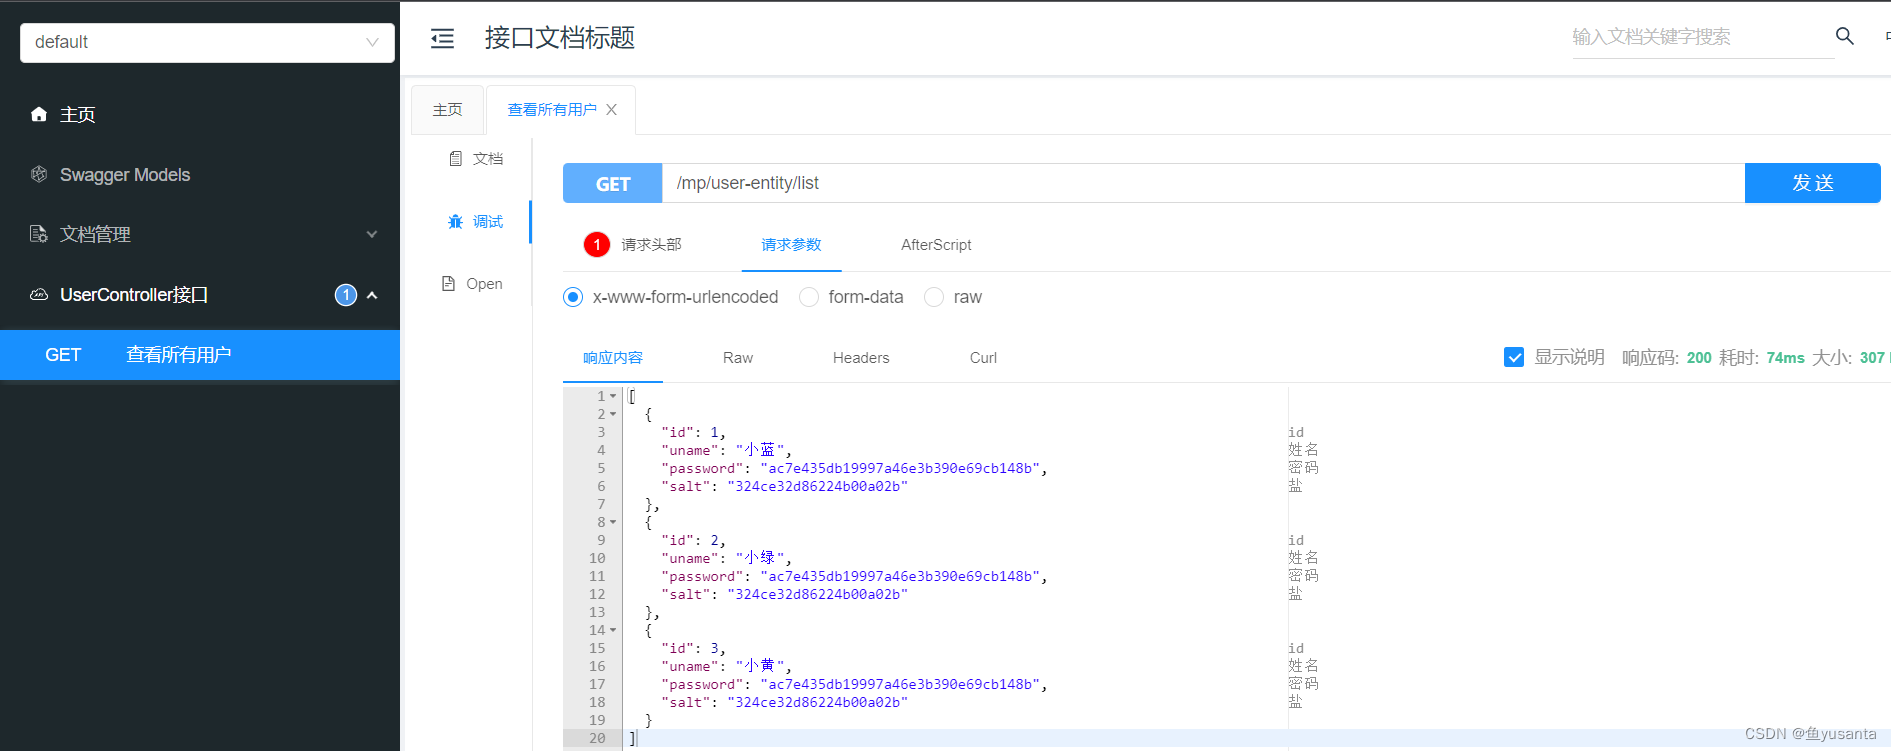The image size is (1891, 751).
Task: Open Swagger Models in the sidebar
Action: [200, 174]
